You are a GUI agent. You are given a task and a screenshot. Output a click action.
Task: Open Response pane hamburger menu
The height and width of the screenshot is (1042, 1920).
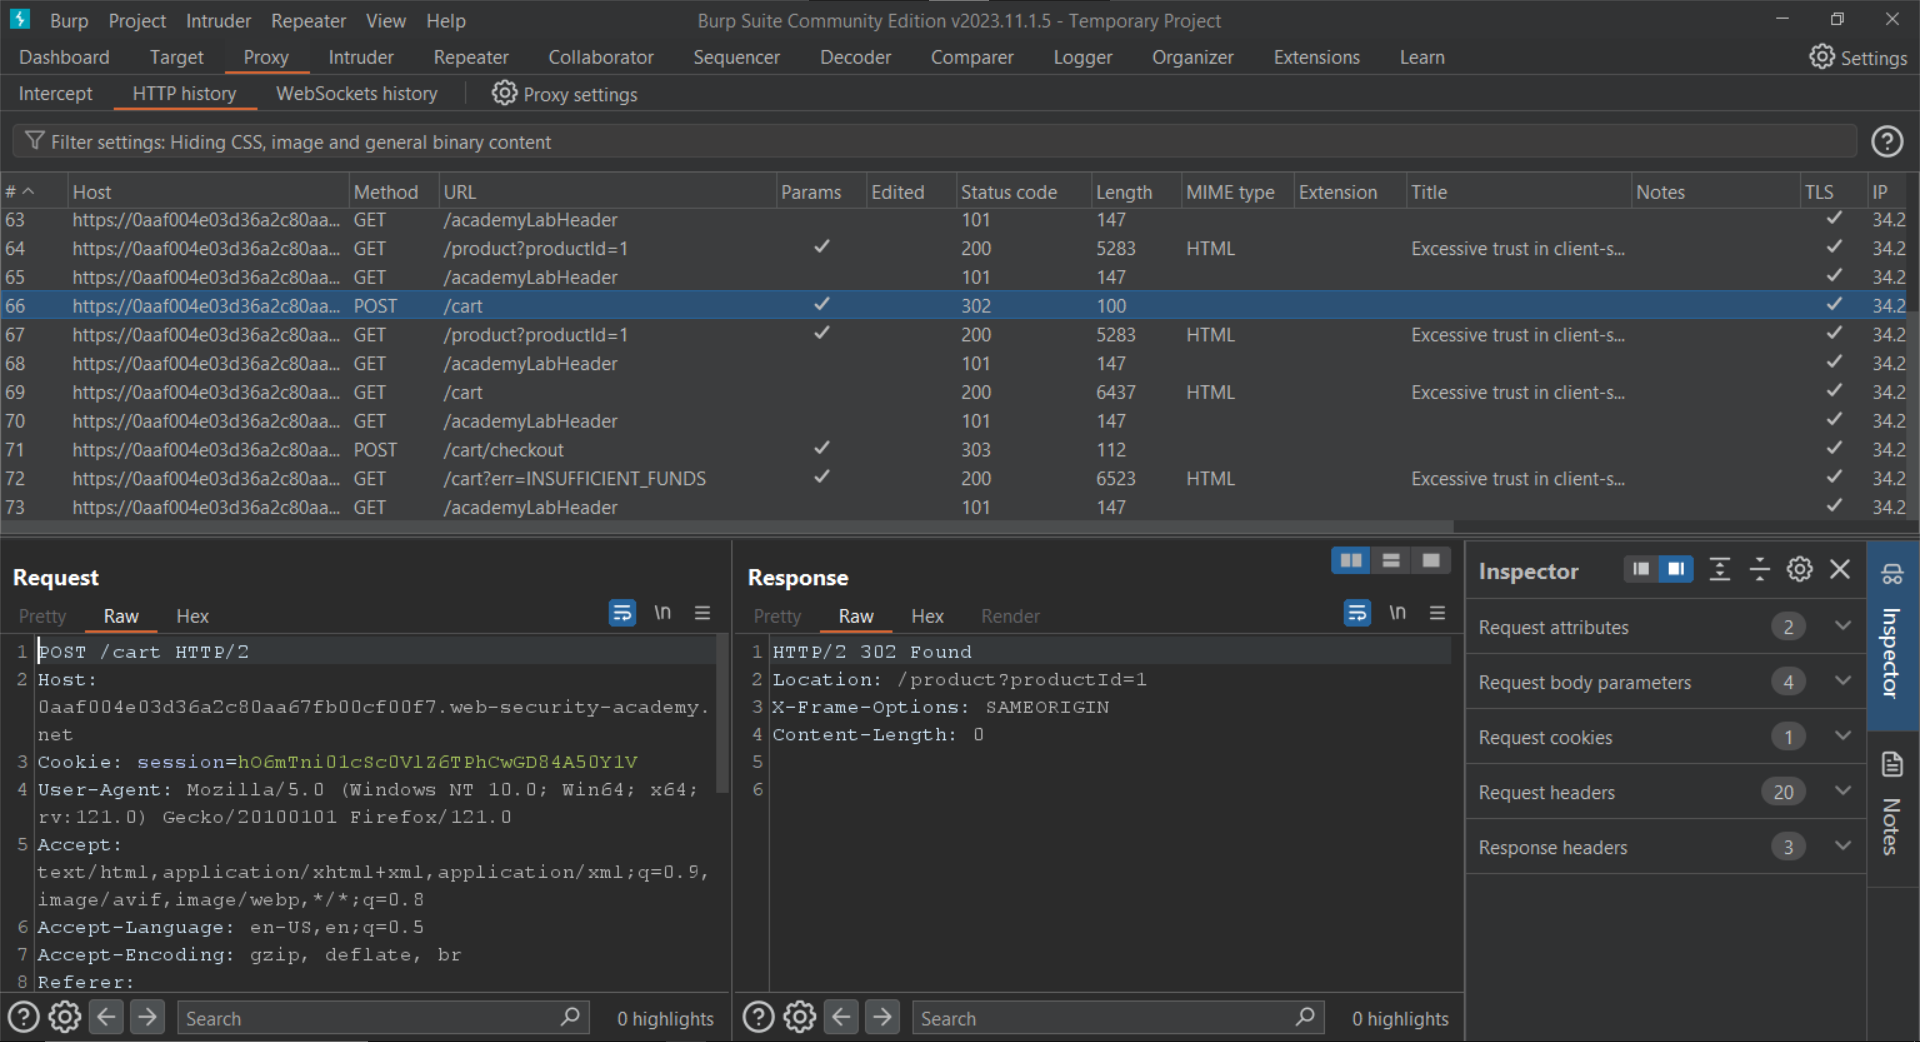(1437, 613)
